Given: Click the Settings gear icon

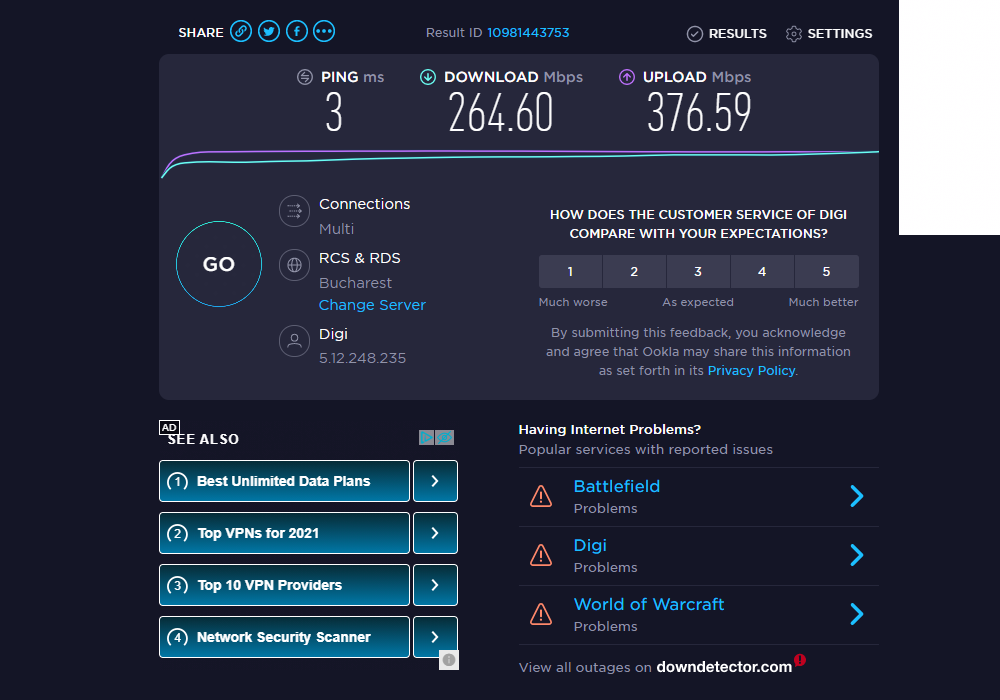Looking at the screenshot, I should (x=793, y=34).
